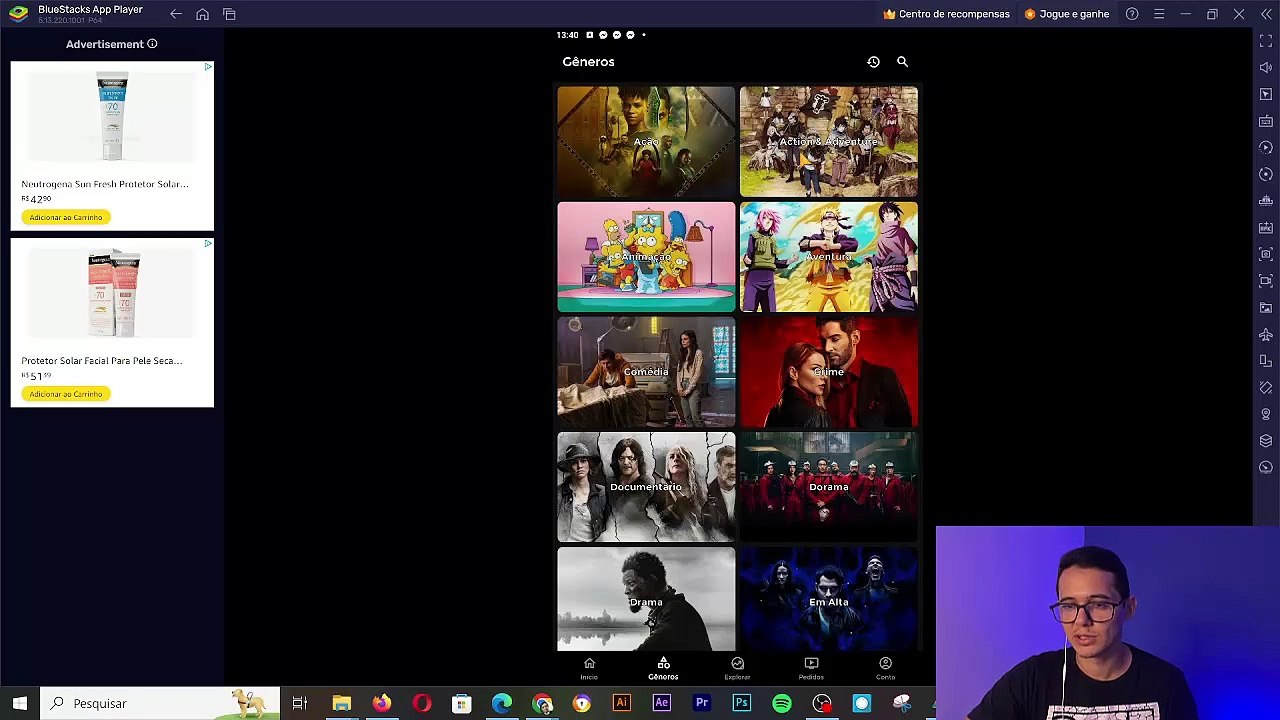Screen dimensions: 1280x720
Task: Open the Conta account tab
Action: pos(885,668)
